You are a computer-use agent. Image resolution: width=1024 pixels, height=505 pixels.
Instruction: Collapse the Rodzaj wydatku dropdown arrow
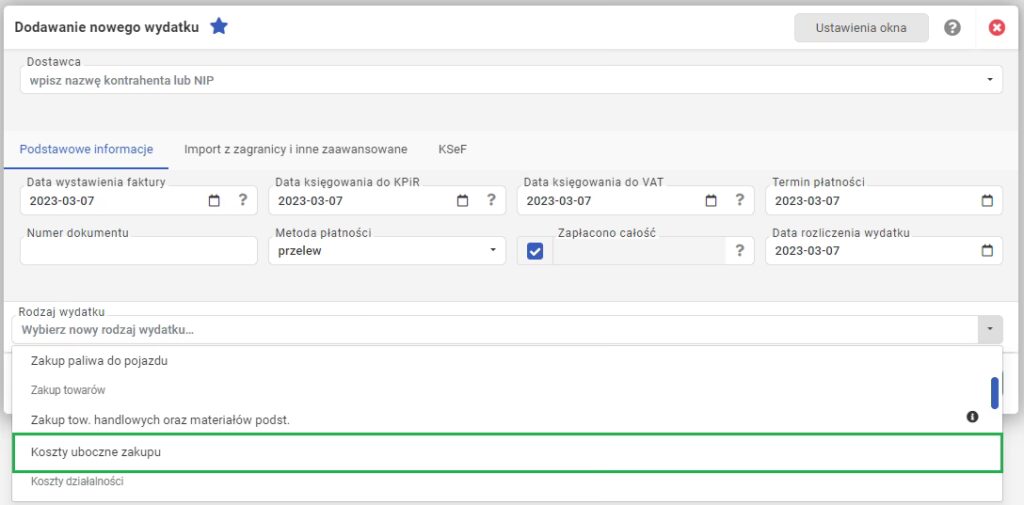pyautogui.click(x=989, y=329)
